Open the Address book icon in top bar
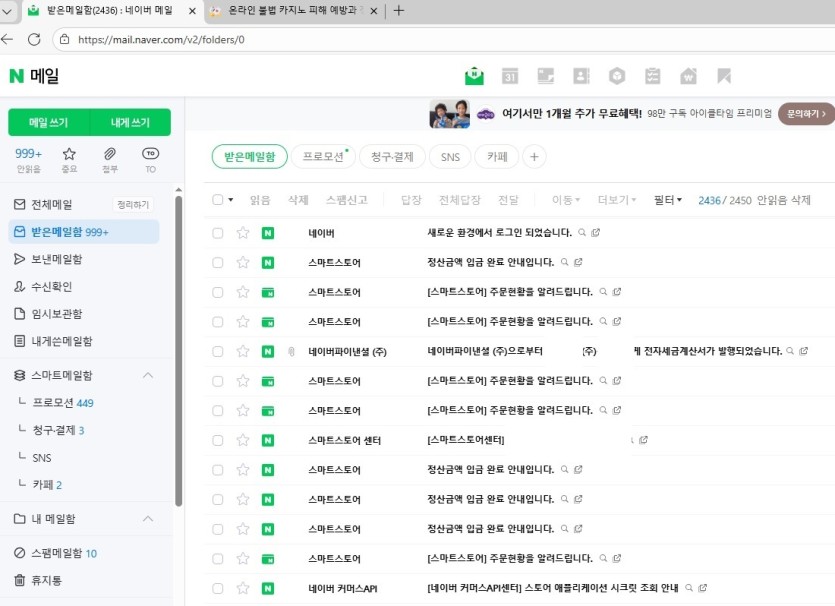The width and height of the screenshot is (835, 606). coord(581,76)
